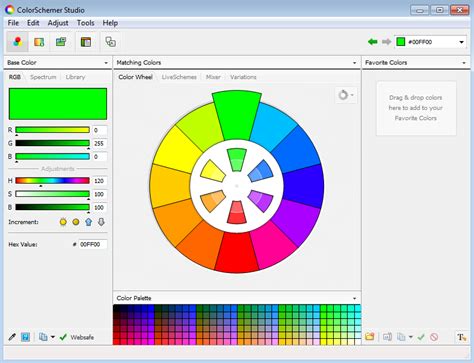Open the Help menu
This screenshot has height=363, width=474.
(110, 23)
